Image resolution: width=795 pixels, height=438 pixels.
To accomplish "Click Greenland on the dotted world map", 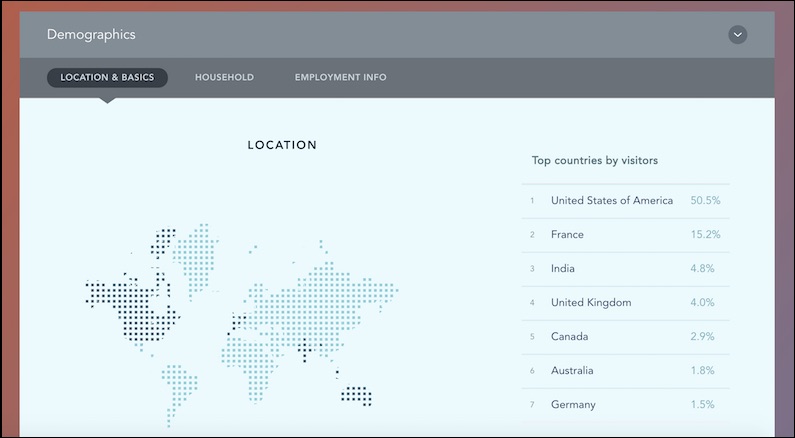I will tap(195, 250).
